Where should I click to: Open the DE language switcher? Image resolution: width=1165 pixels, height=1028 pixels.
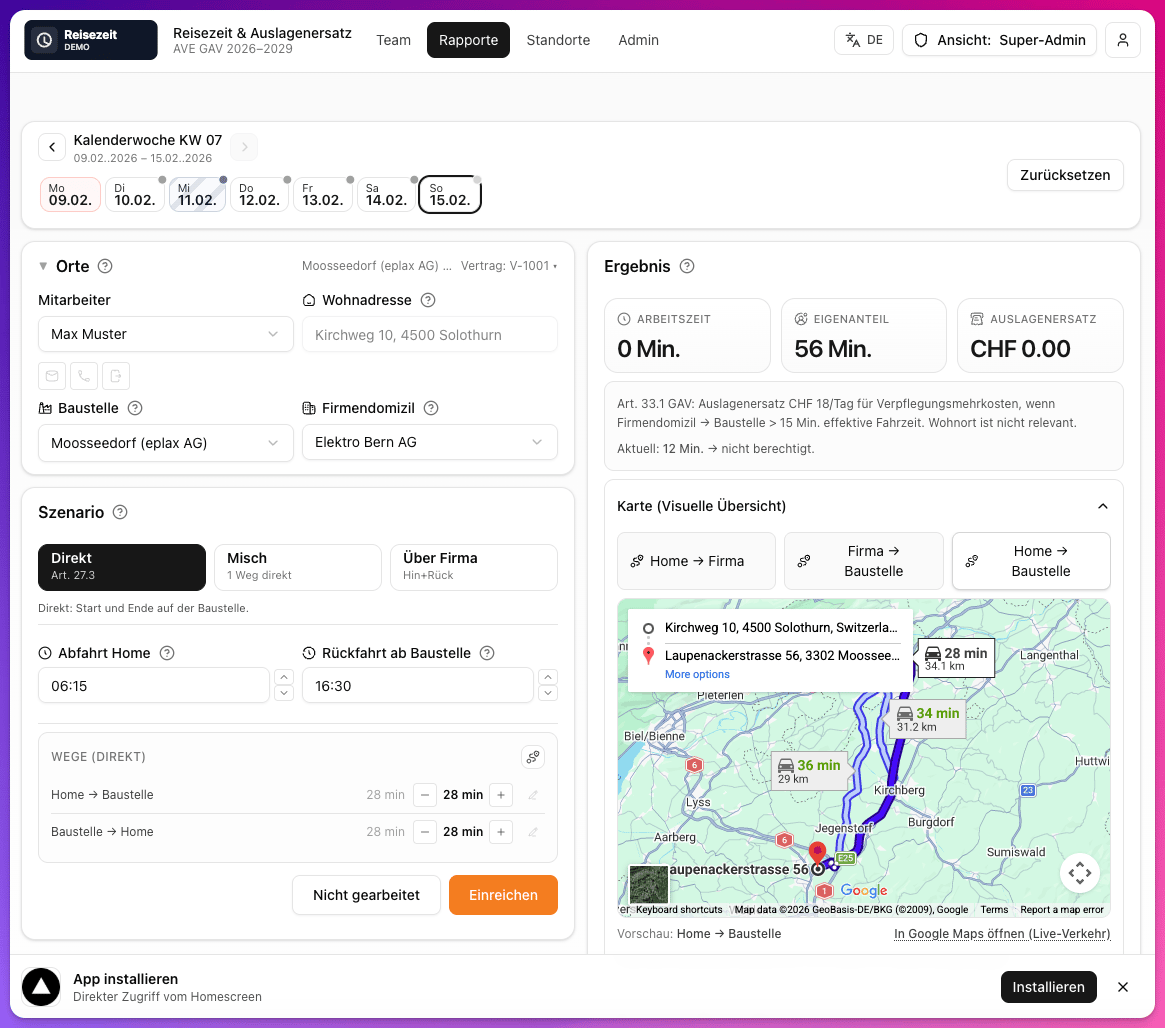(863, 40)
